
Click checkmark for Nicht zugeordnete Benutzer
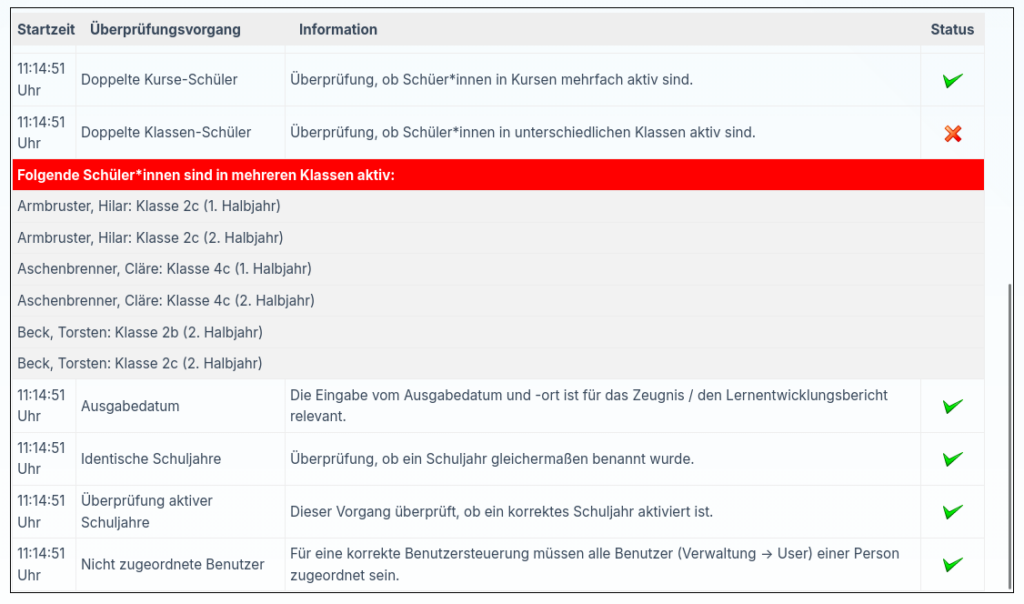[x=952, y=564]
